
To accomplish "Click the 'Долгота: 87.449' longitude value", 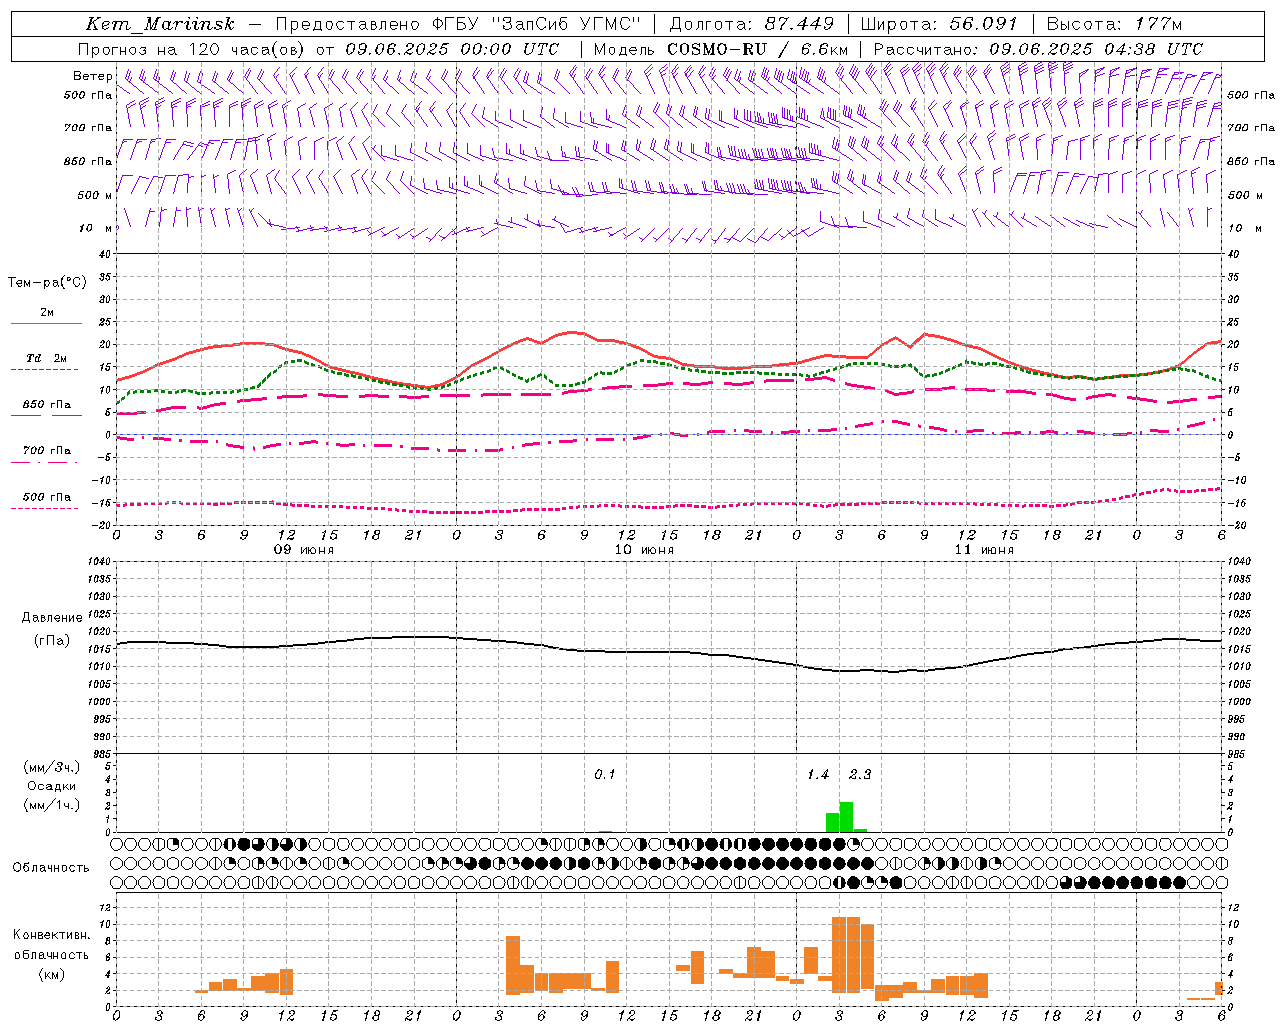I will (x=752, y=24).
